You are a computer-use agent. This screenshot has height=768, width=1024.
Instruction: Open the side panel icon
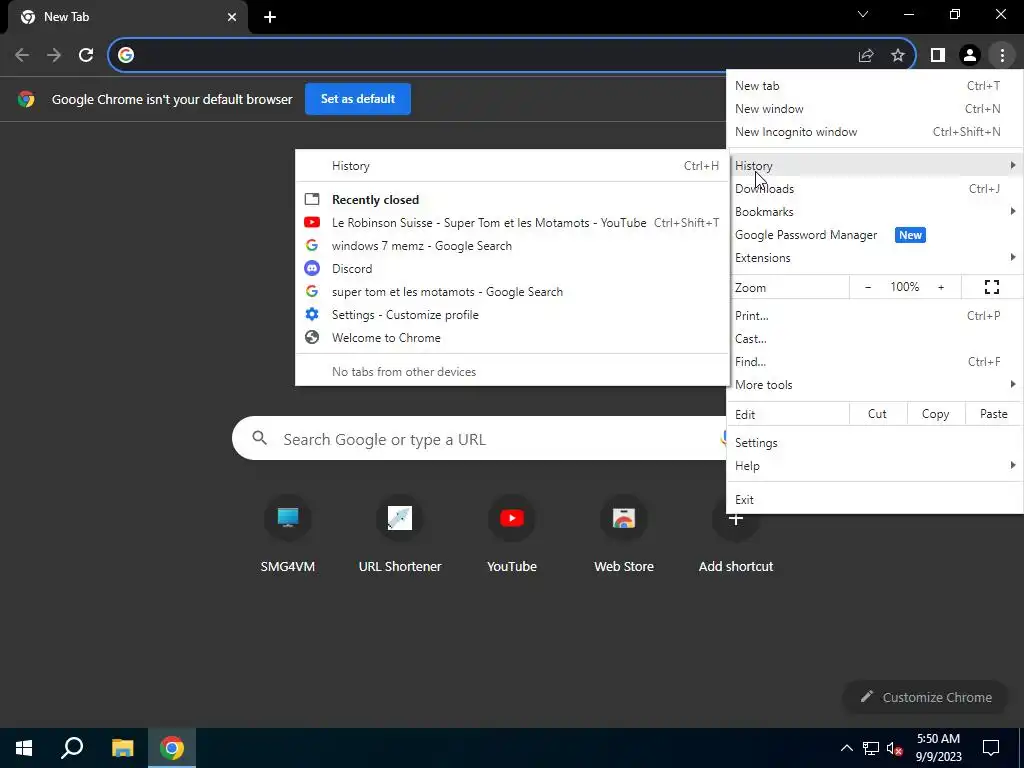coord(938,56)
